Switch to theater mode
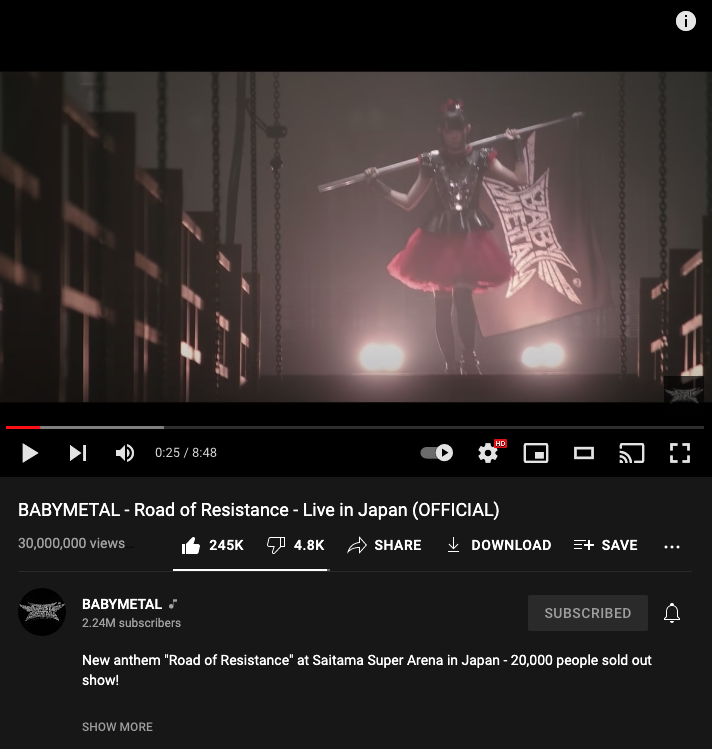Image resolution: width=712 pixels, height=749 pixels. point(584,453)
